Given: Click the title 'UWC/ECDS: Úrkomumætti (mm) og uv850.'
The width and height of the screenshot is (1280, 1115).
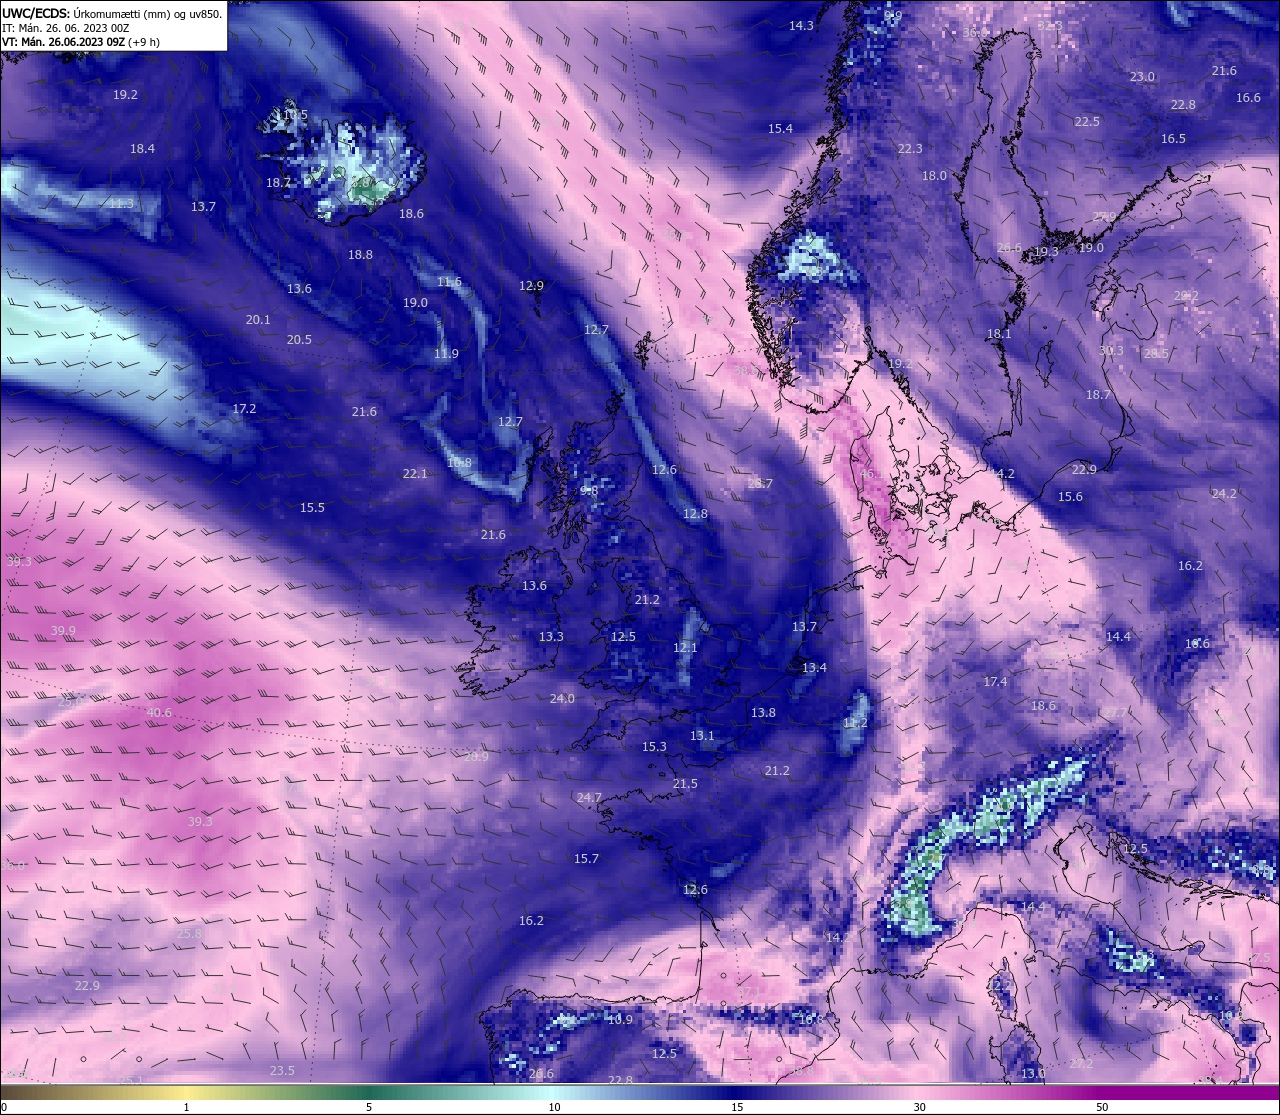Looking at the screenshot, I should [x=112, y=13].
